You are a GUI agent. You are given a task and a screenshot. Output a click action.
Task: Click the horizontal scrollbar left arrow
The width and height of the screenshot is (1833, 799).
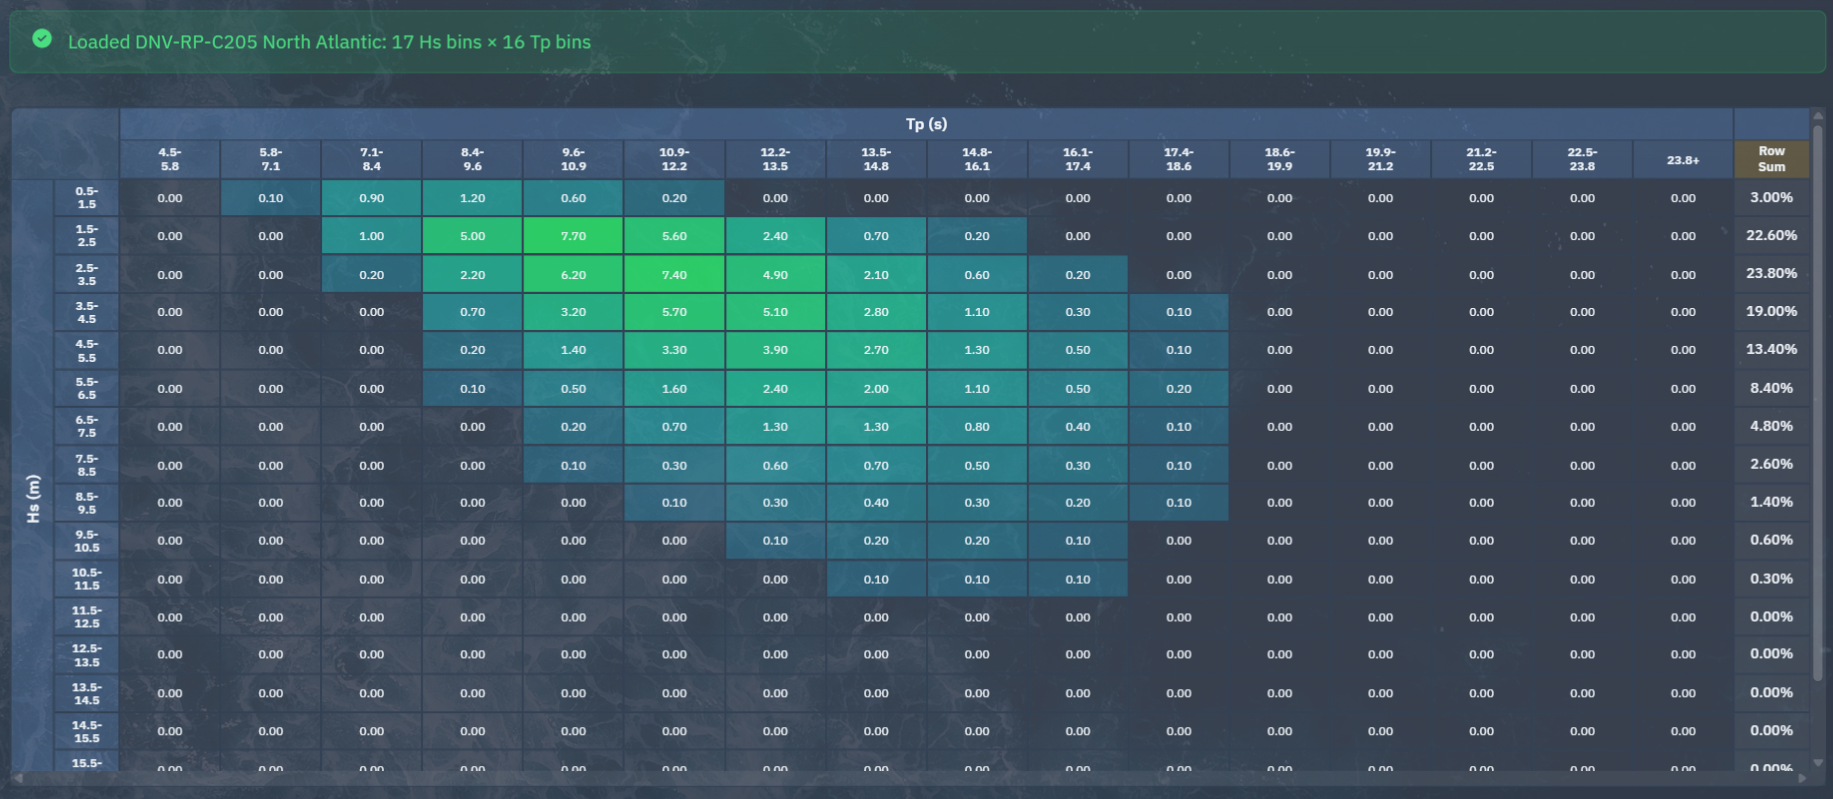pos(18,778)
